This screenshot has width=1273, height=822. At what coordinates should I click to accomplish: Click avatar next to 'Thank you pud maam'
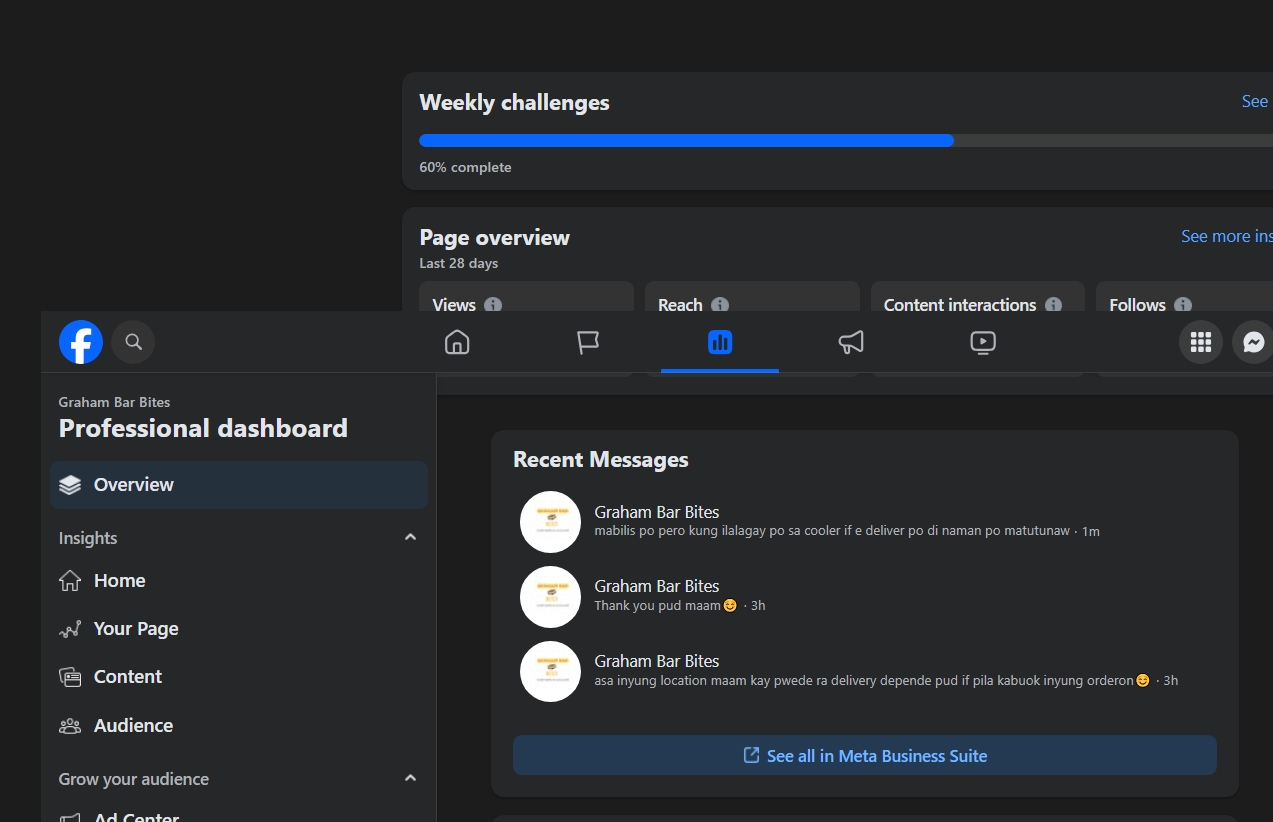(550, 597)
